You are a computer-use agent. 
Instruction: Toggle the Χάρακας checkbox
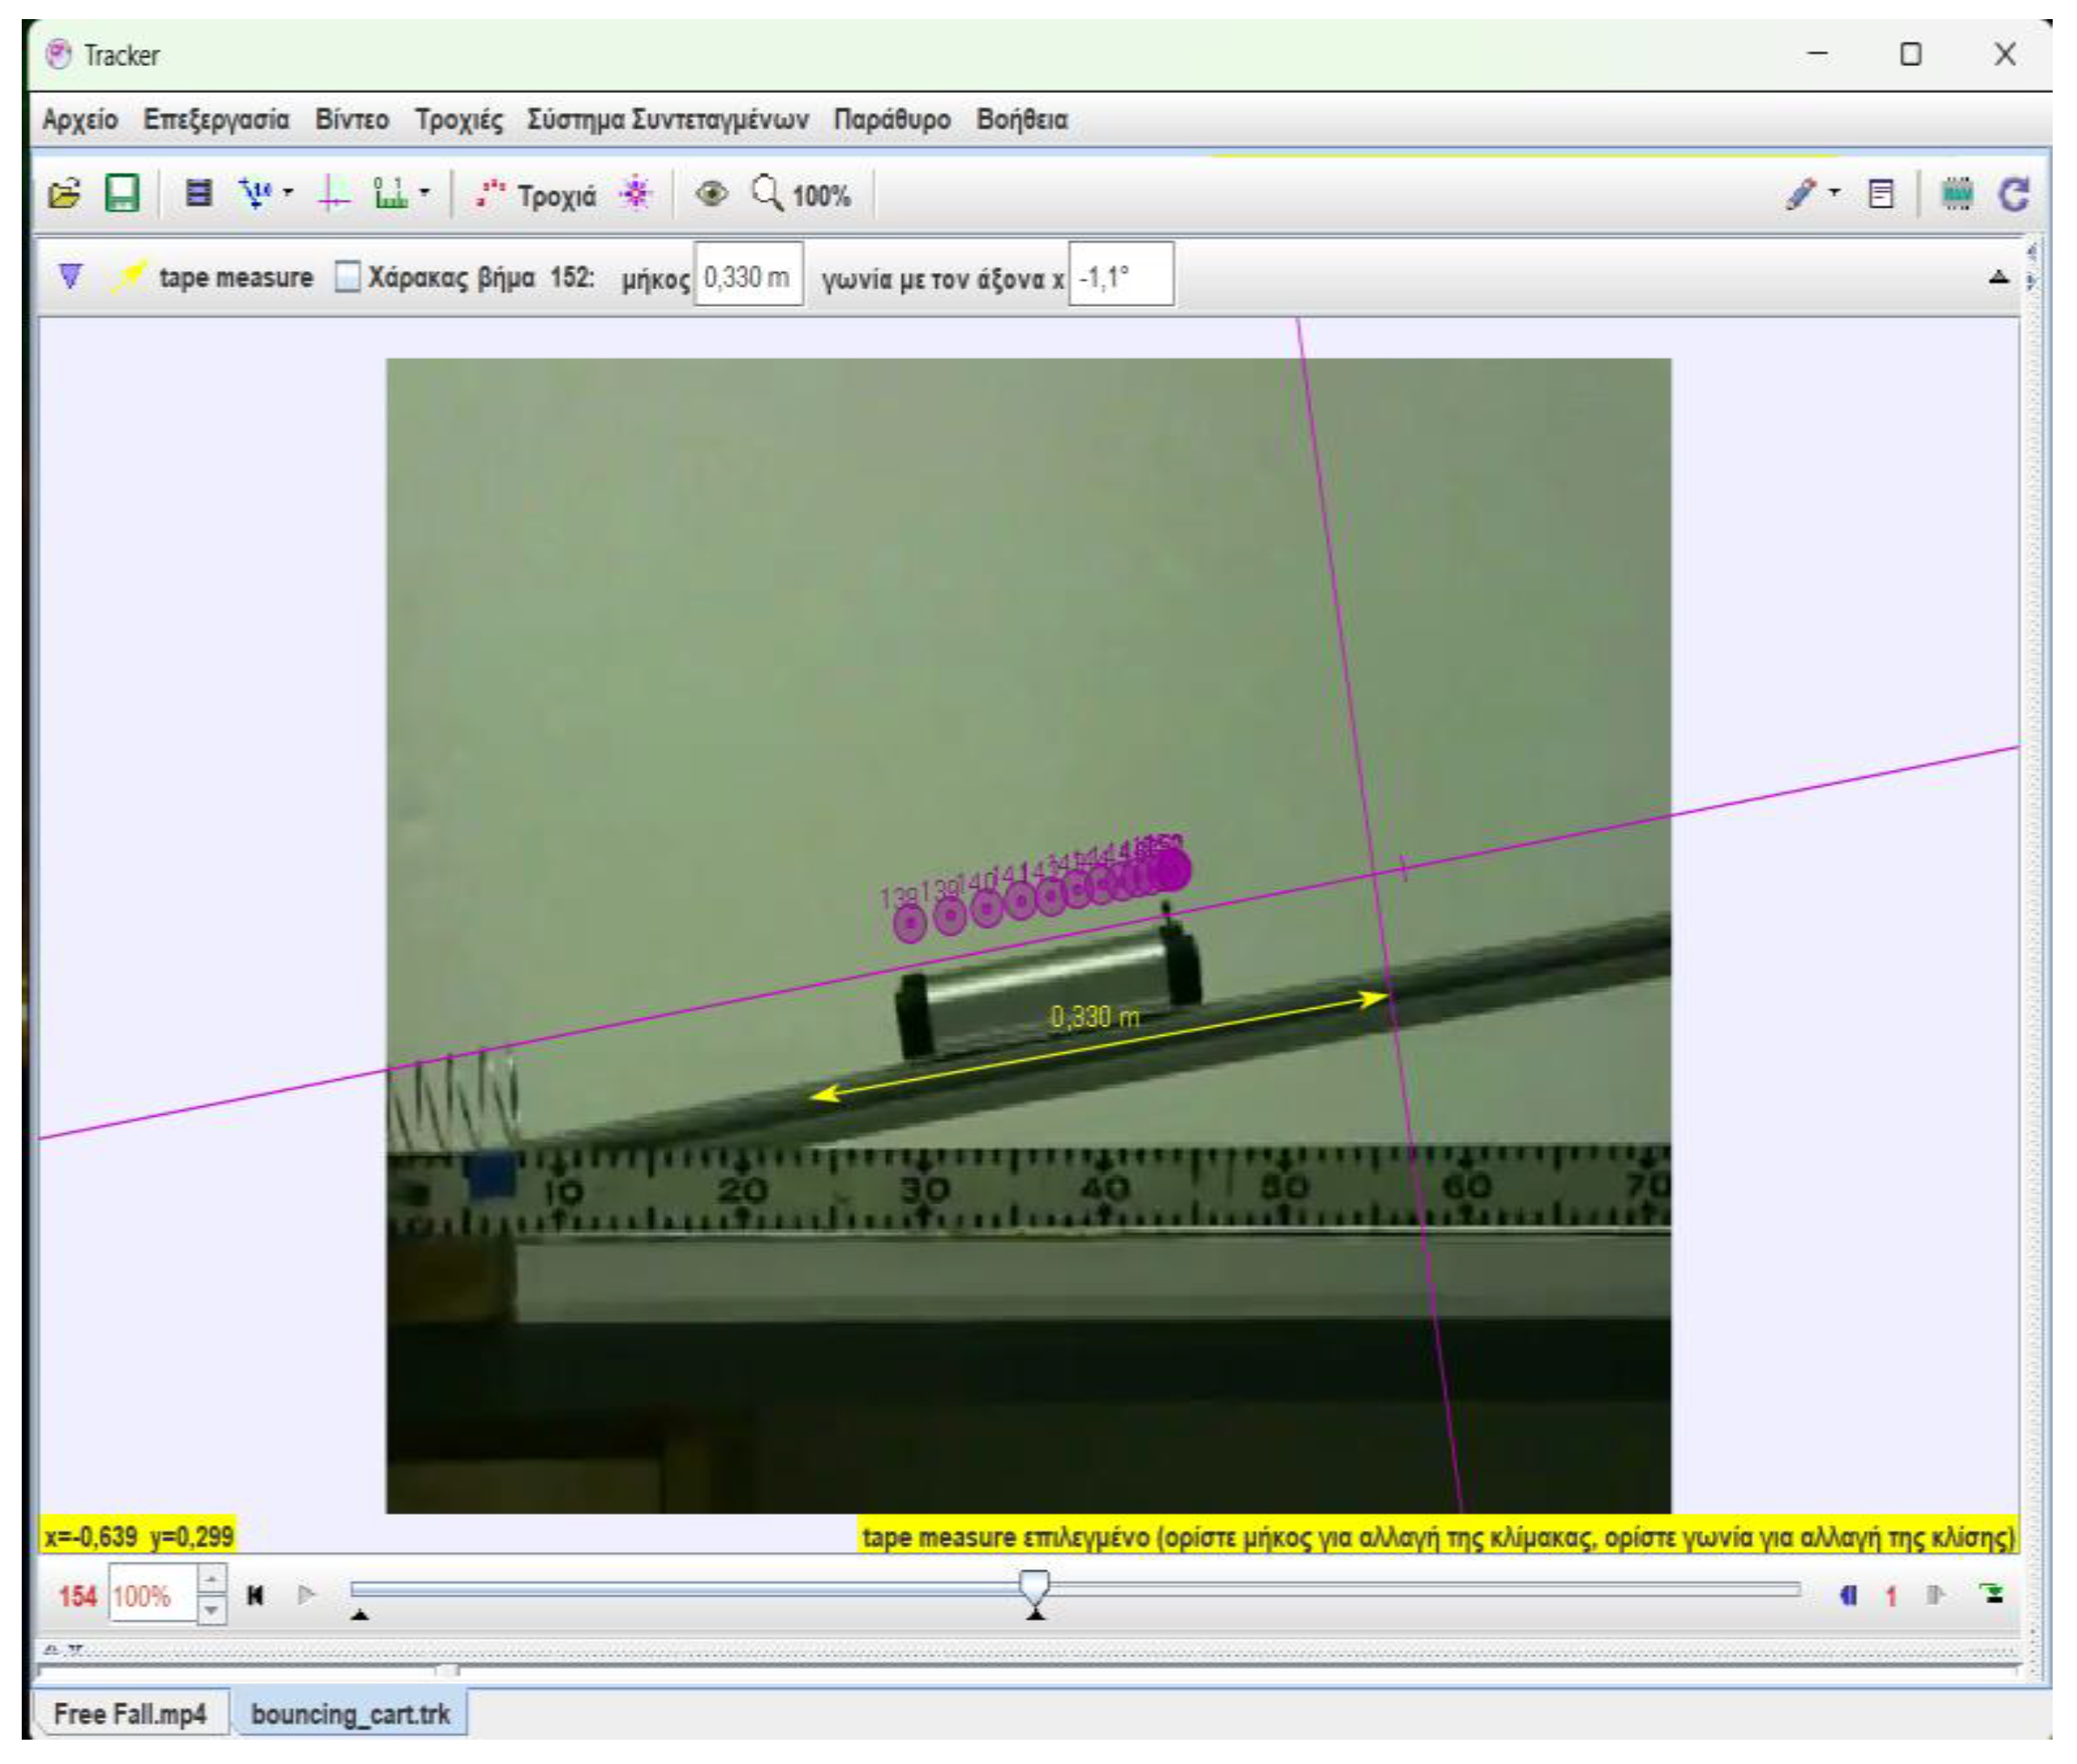click(347, 277)
